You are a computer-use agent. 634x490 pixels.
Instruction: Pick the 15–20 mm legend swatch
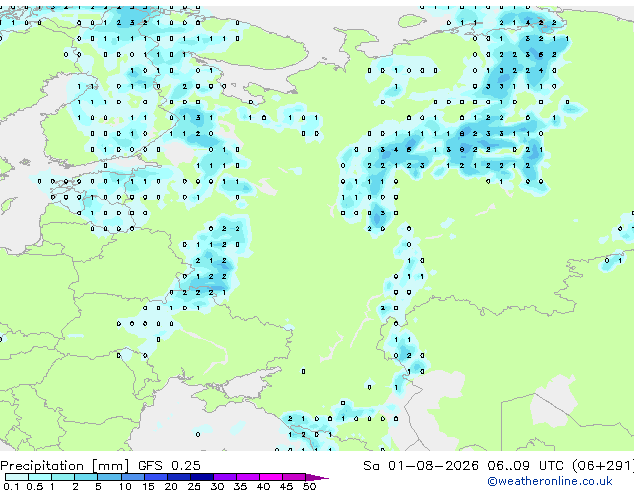pos(155,477)
